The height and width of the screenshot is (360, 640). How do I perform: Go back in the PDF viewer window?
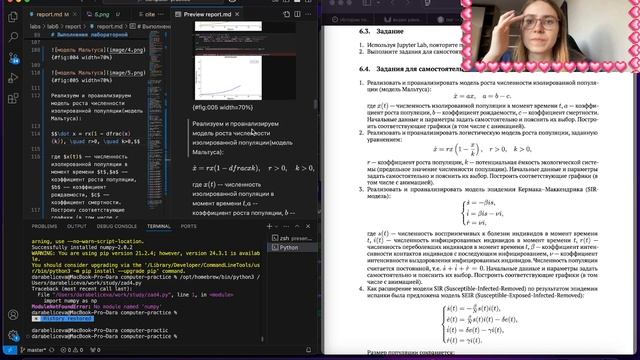[x=392, y=3]
